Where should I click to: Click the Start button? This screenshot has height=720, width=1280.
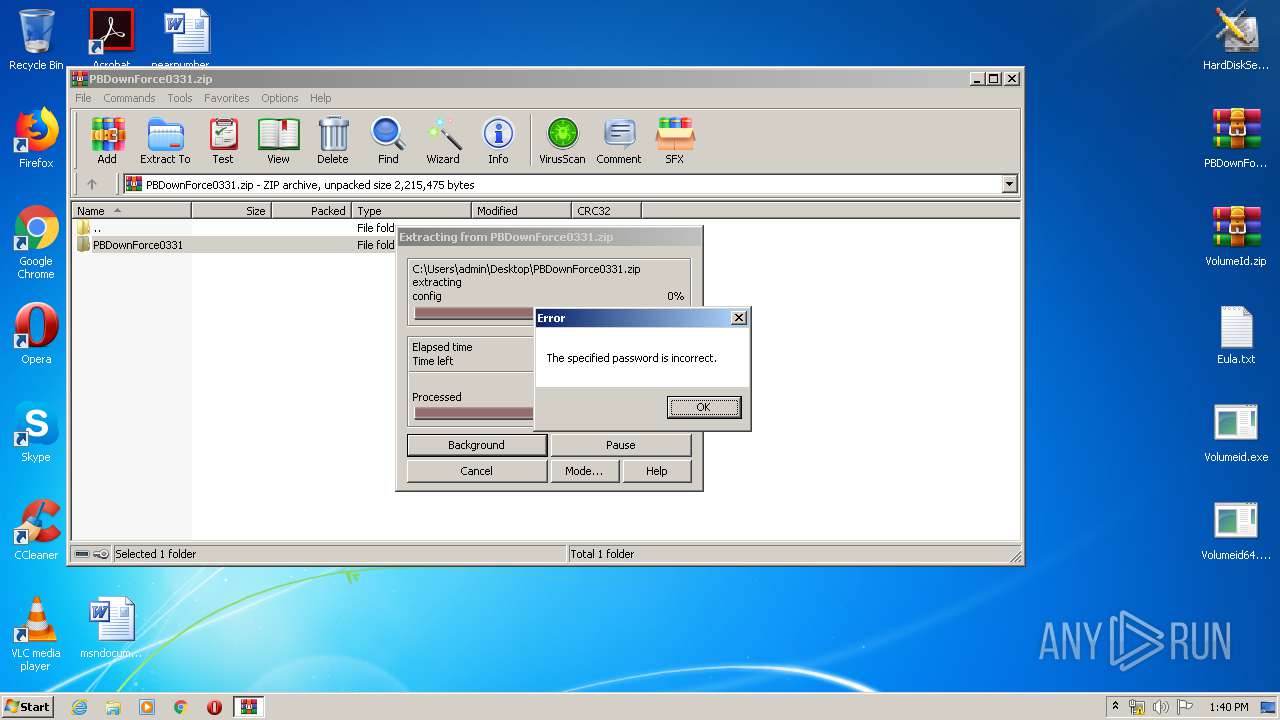pos(28,707)
